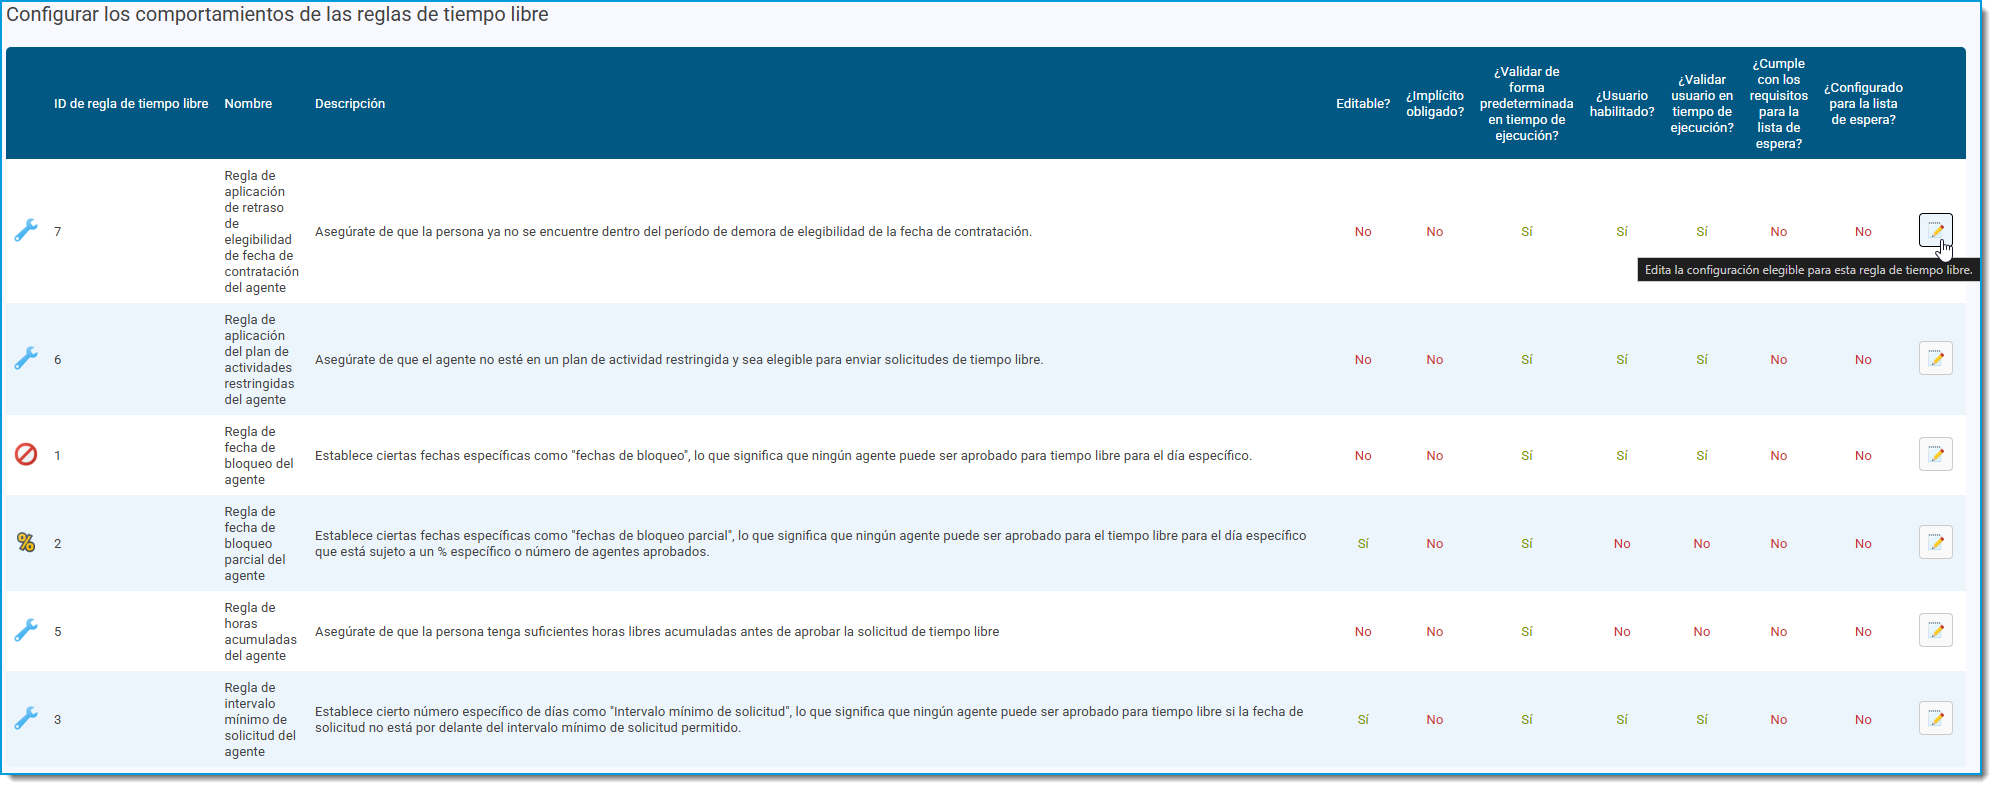Click ID number 7 cell
Screen dimensions: 1996x789
(58, 231)
